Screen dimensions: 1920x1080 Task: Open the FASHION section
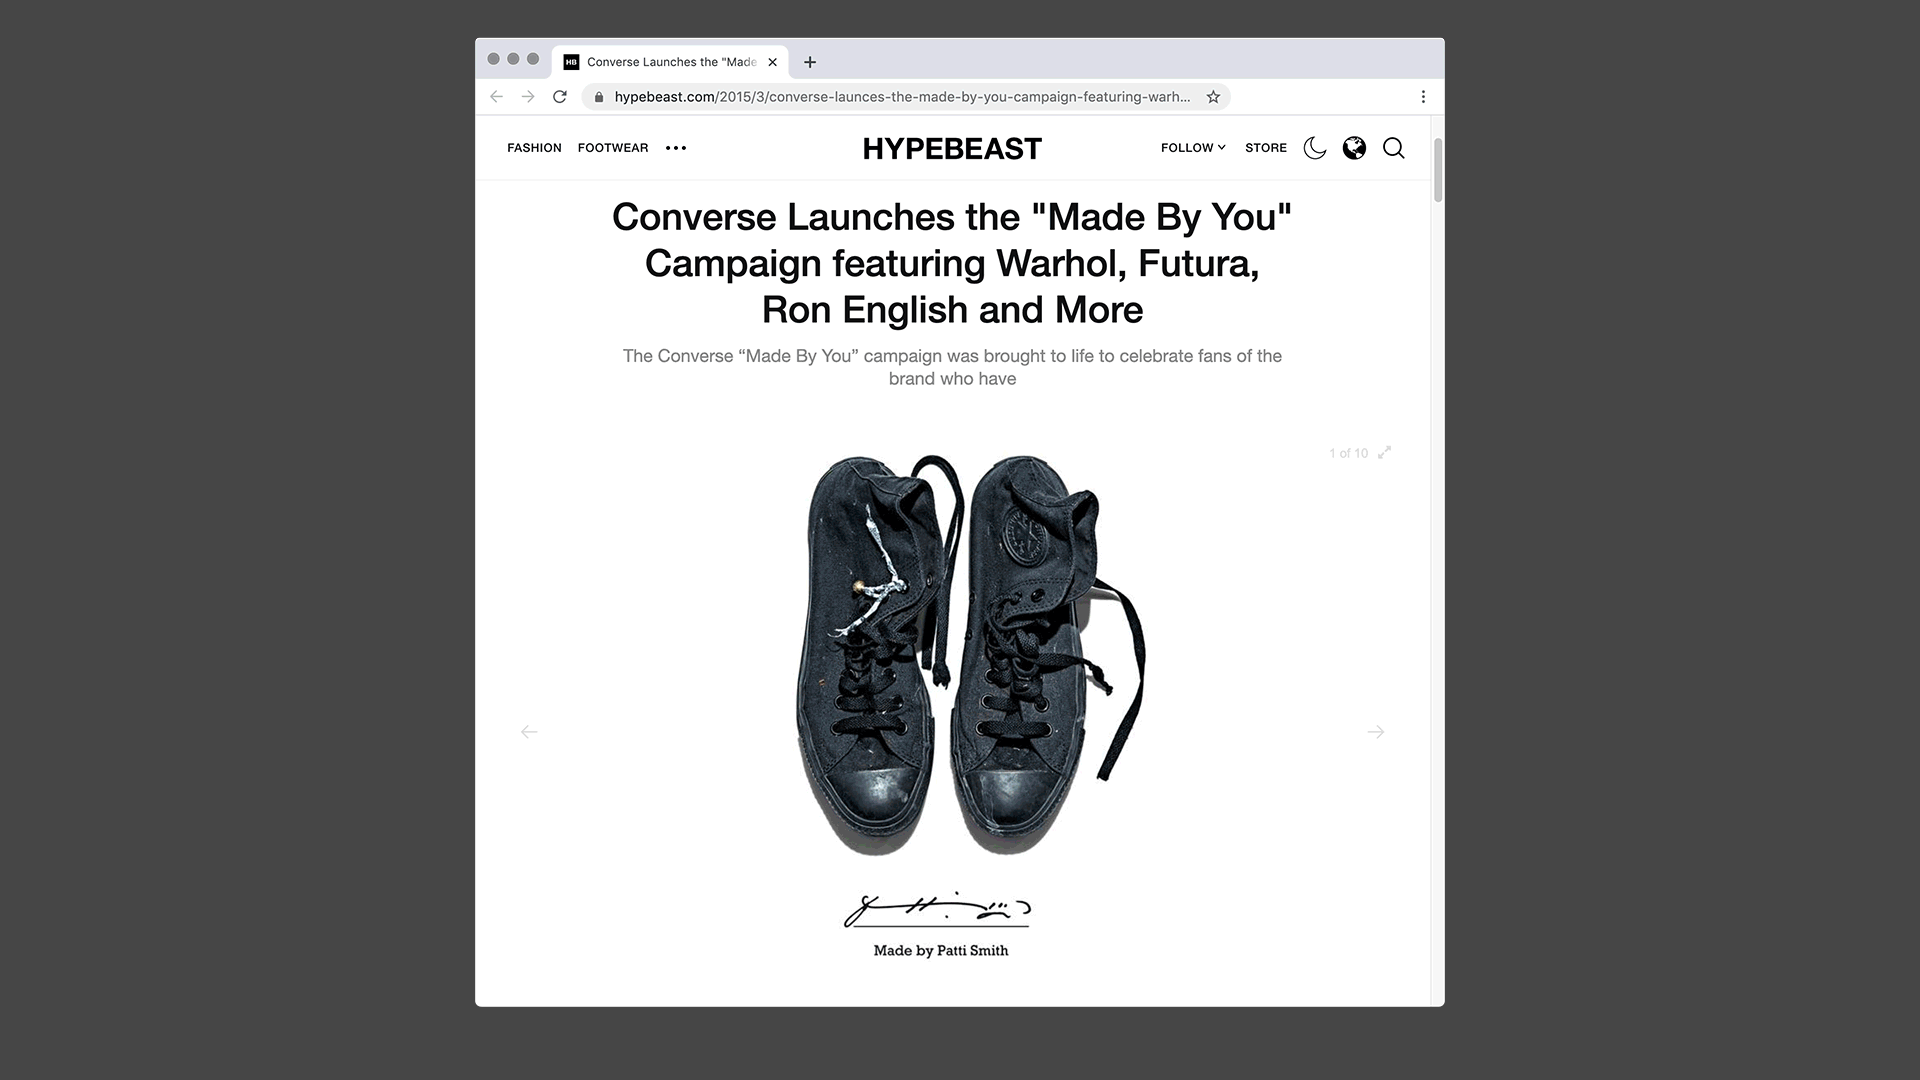pyautogui.click(x=534, y=148)
